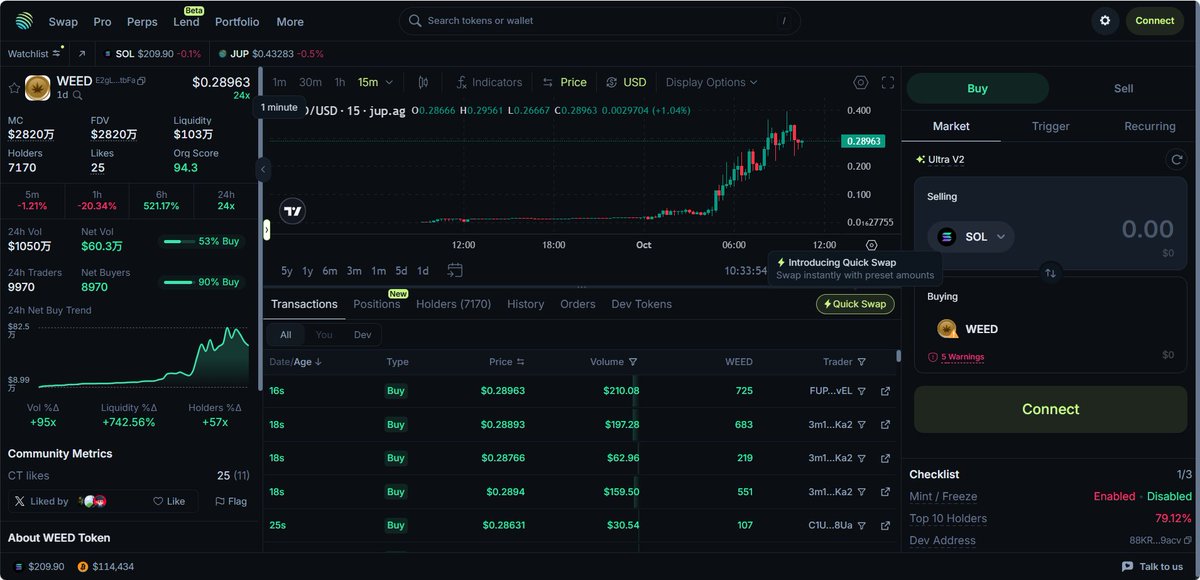Add WEED to favorites with star icon

click(14, 88)
